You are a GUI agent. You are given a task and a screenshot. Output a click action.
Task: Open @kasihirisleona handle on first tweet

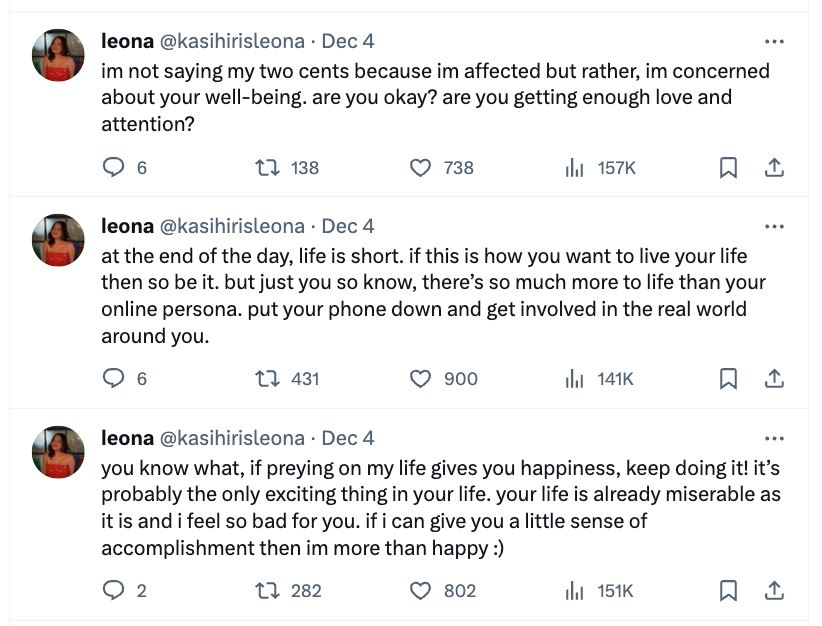[232, 42]
